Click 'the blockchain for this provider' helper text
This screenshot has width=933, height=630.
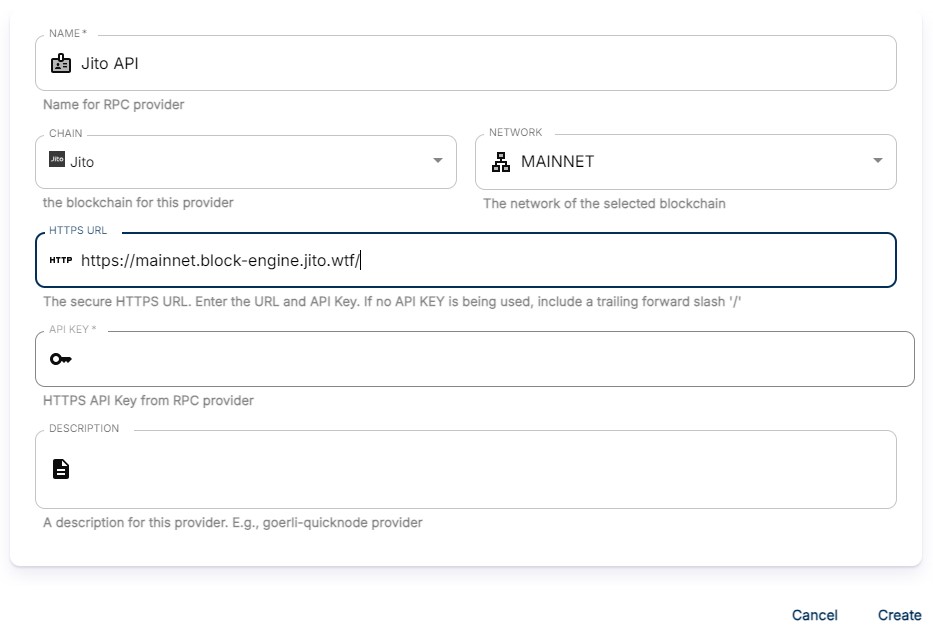[138, 203]
